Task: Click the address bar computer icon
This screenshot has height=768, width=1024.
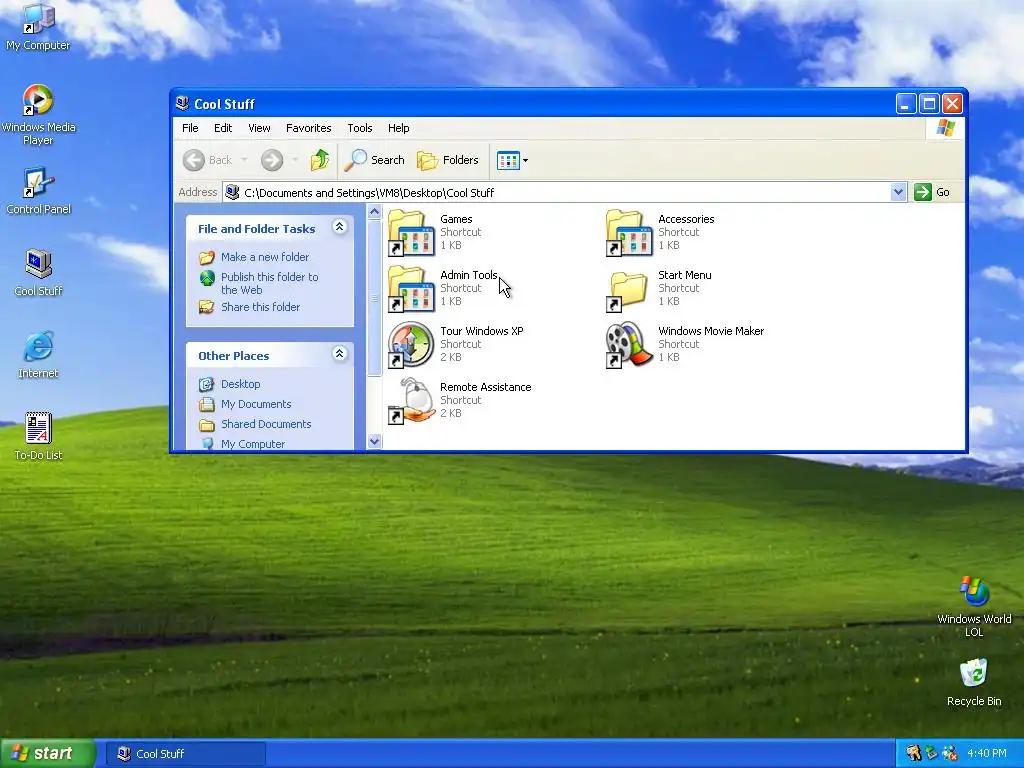Action: click(x=232, y=192)
